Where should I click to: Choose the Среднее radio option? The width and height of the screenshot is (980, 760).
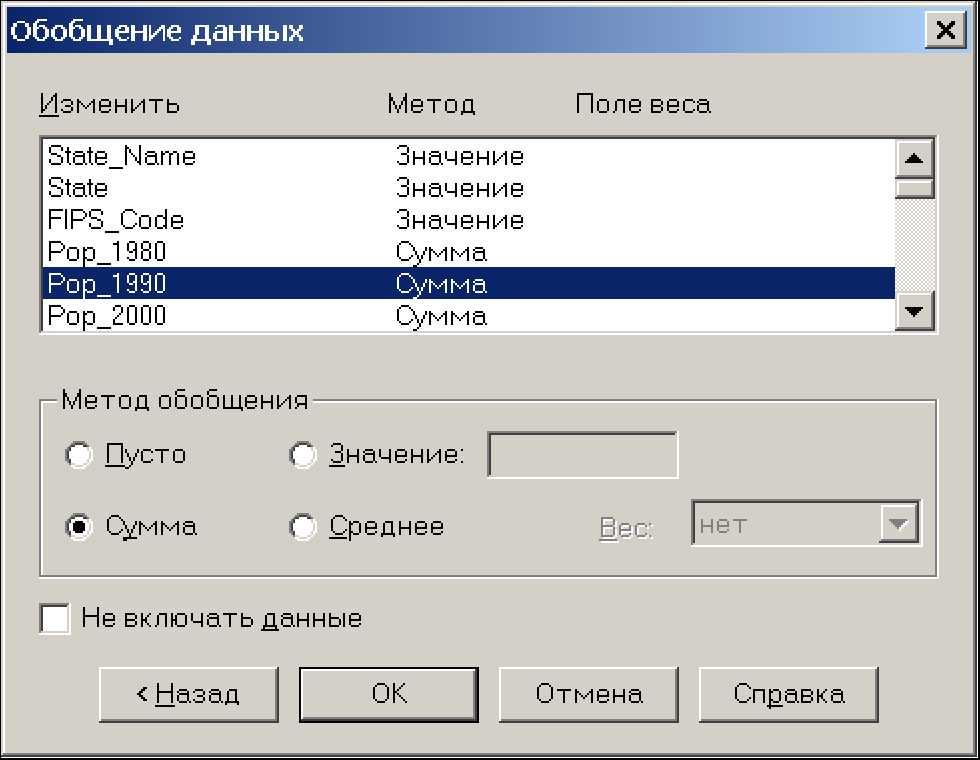pos(303,527)
